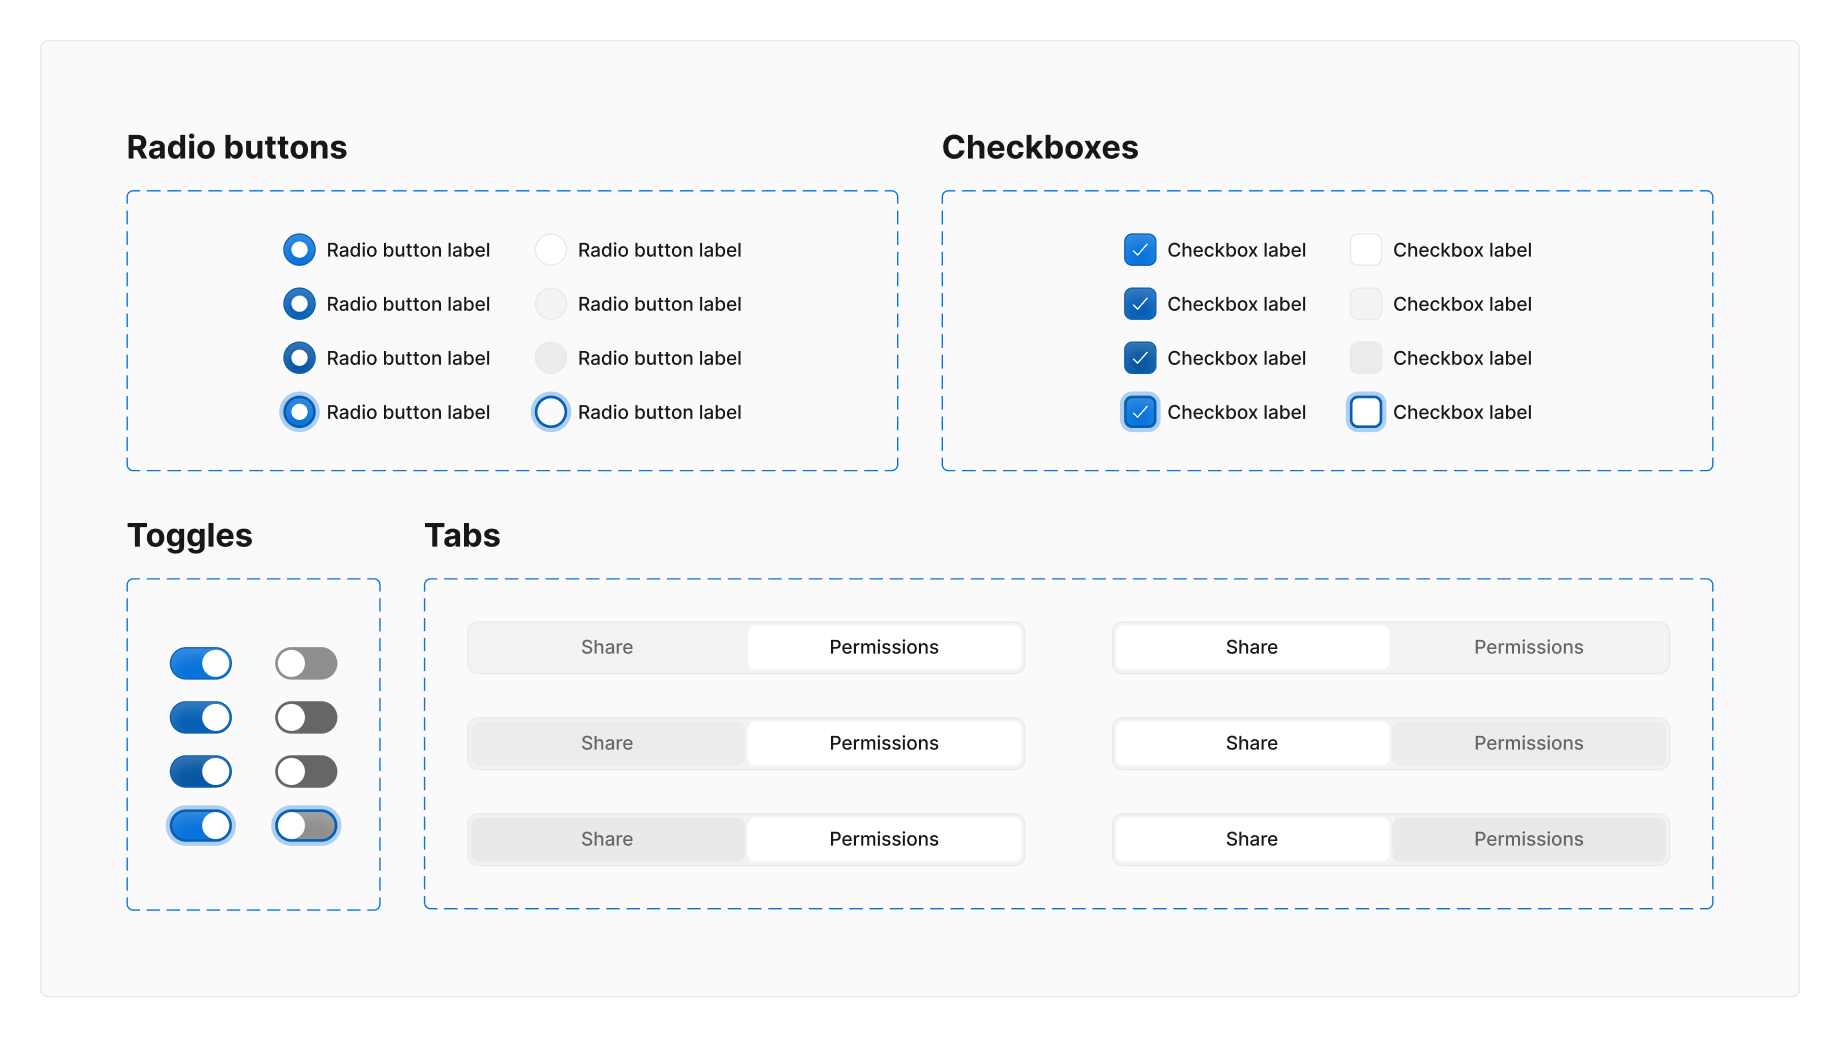Switch to Share in the top-row left tab group
The image size is (1840, 1038).
(x=607, y=647)
